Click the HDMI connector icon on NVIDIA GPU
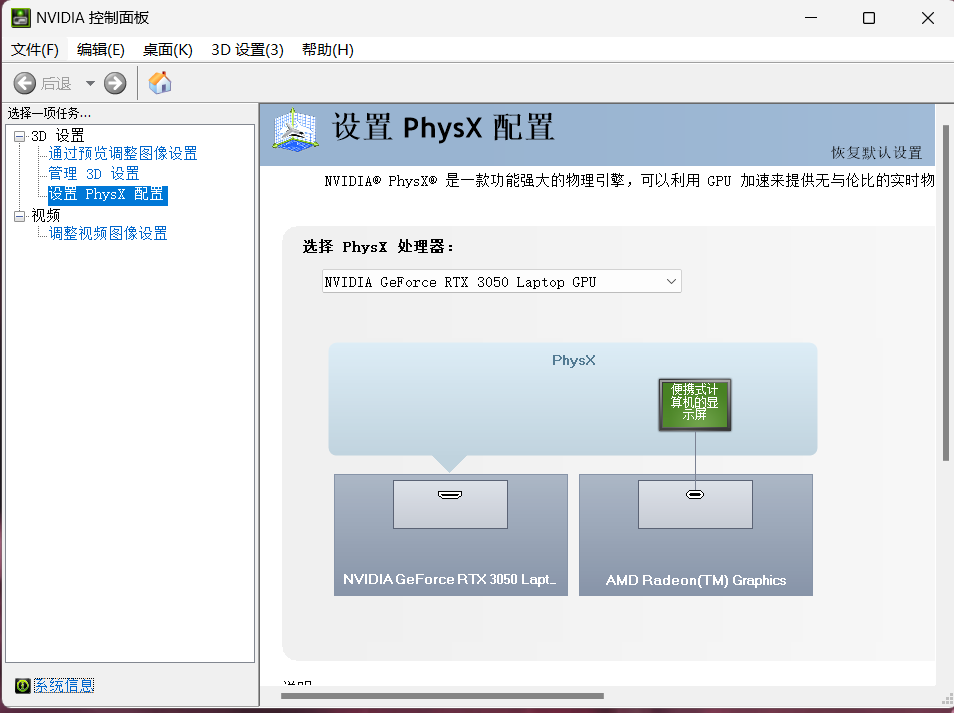 pos(450,495)
